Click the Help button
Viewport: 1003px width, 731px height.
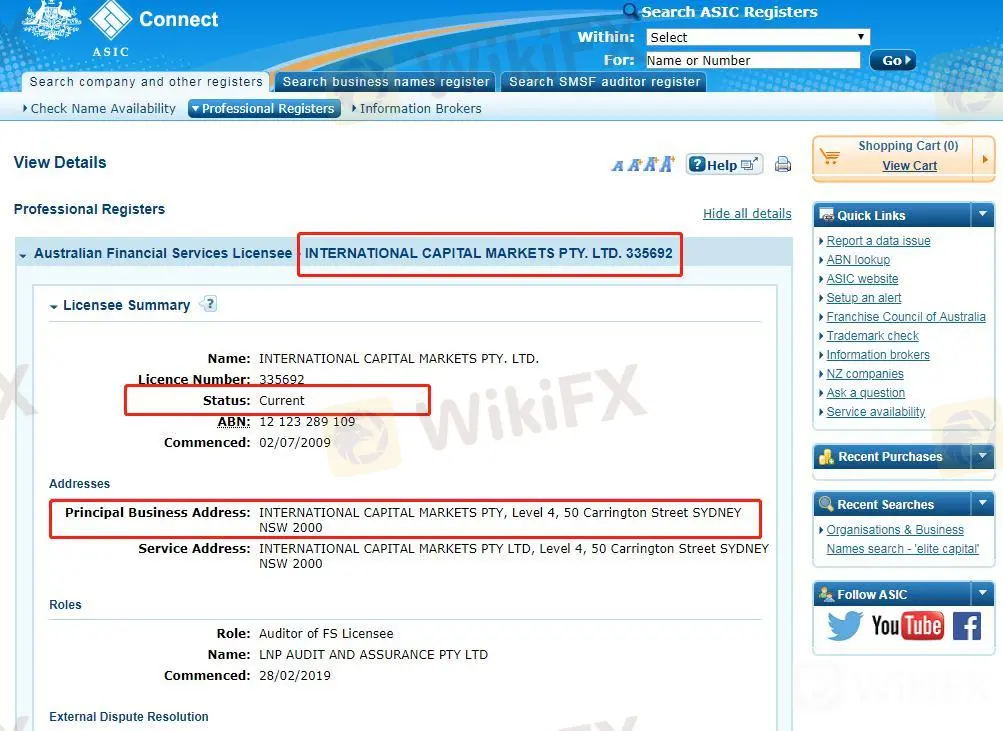pos(724,164)
